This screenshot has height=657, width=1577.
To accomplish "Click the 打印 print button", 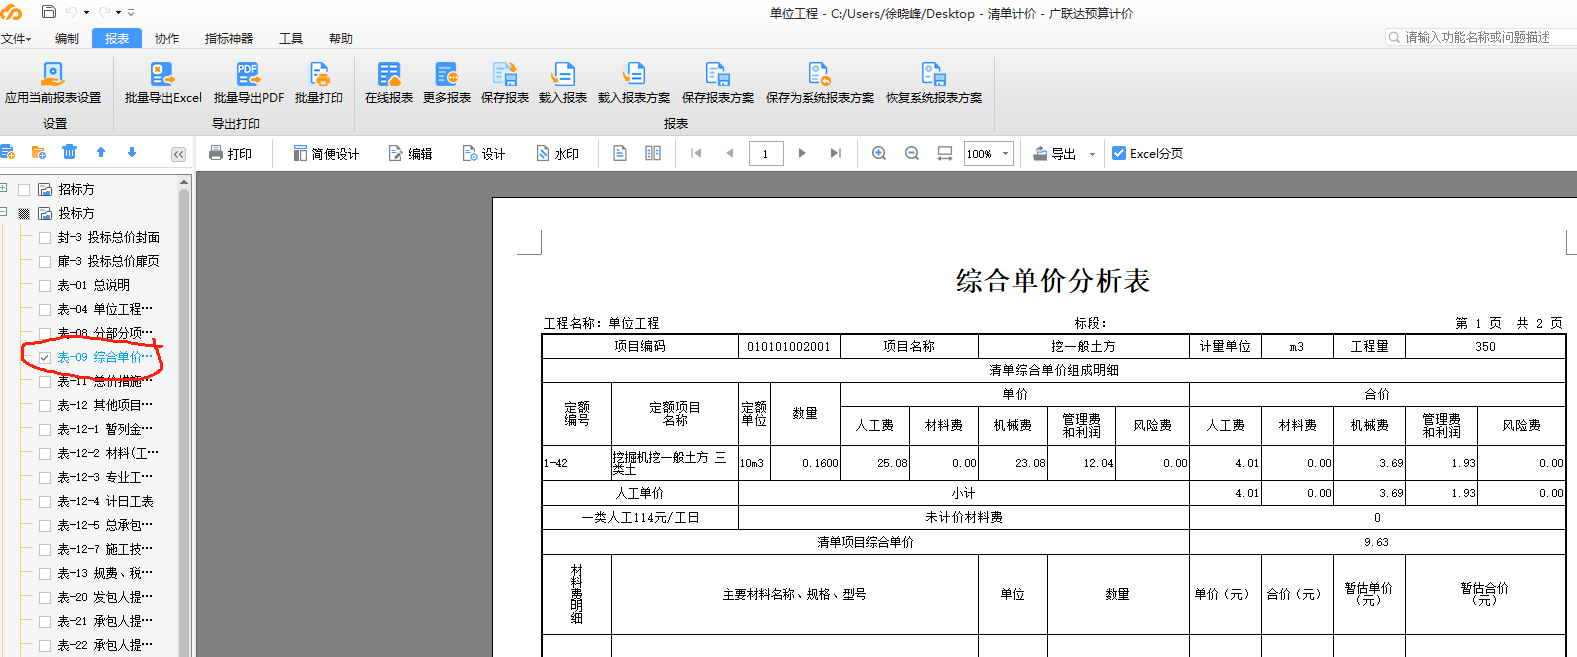I will coord(230,153).
